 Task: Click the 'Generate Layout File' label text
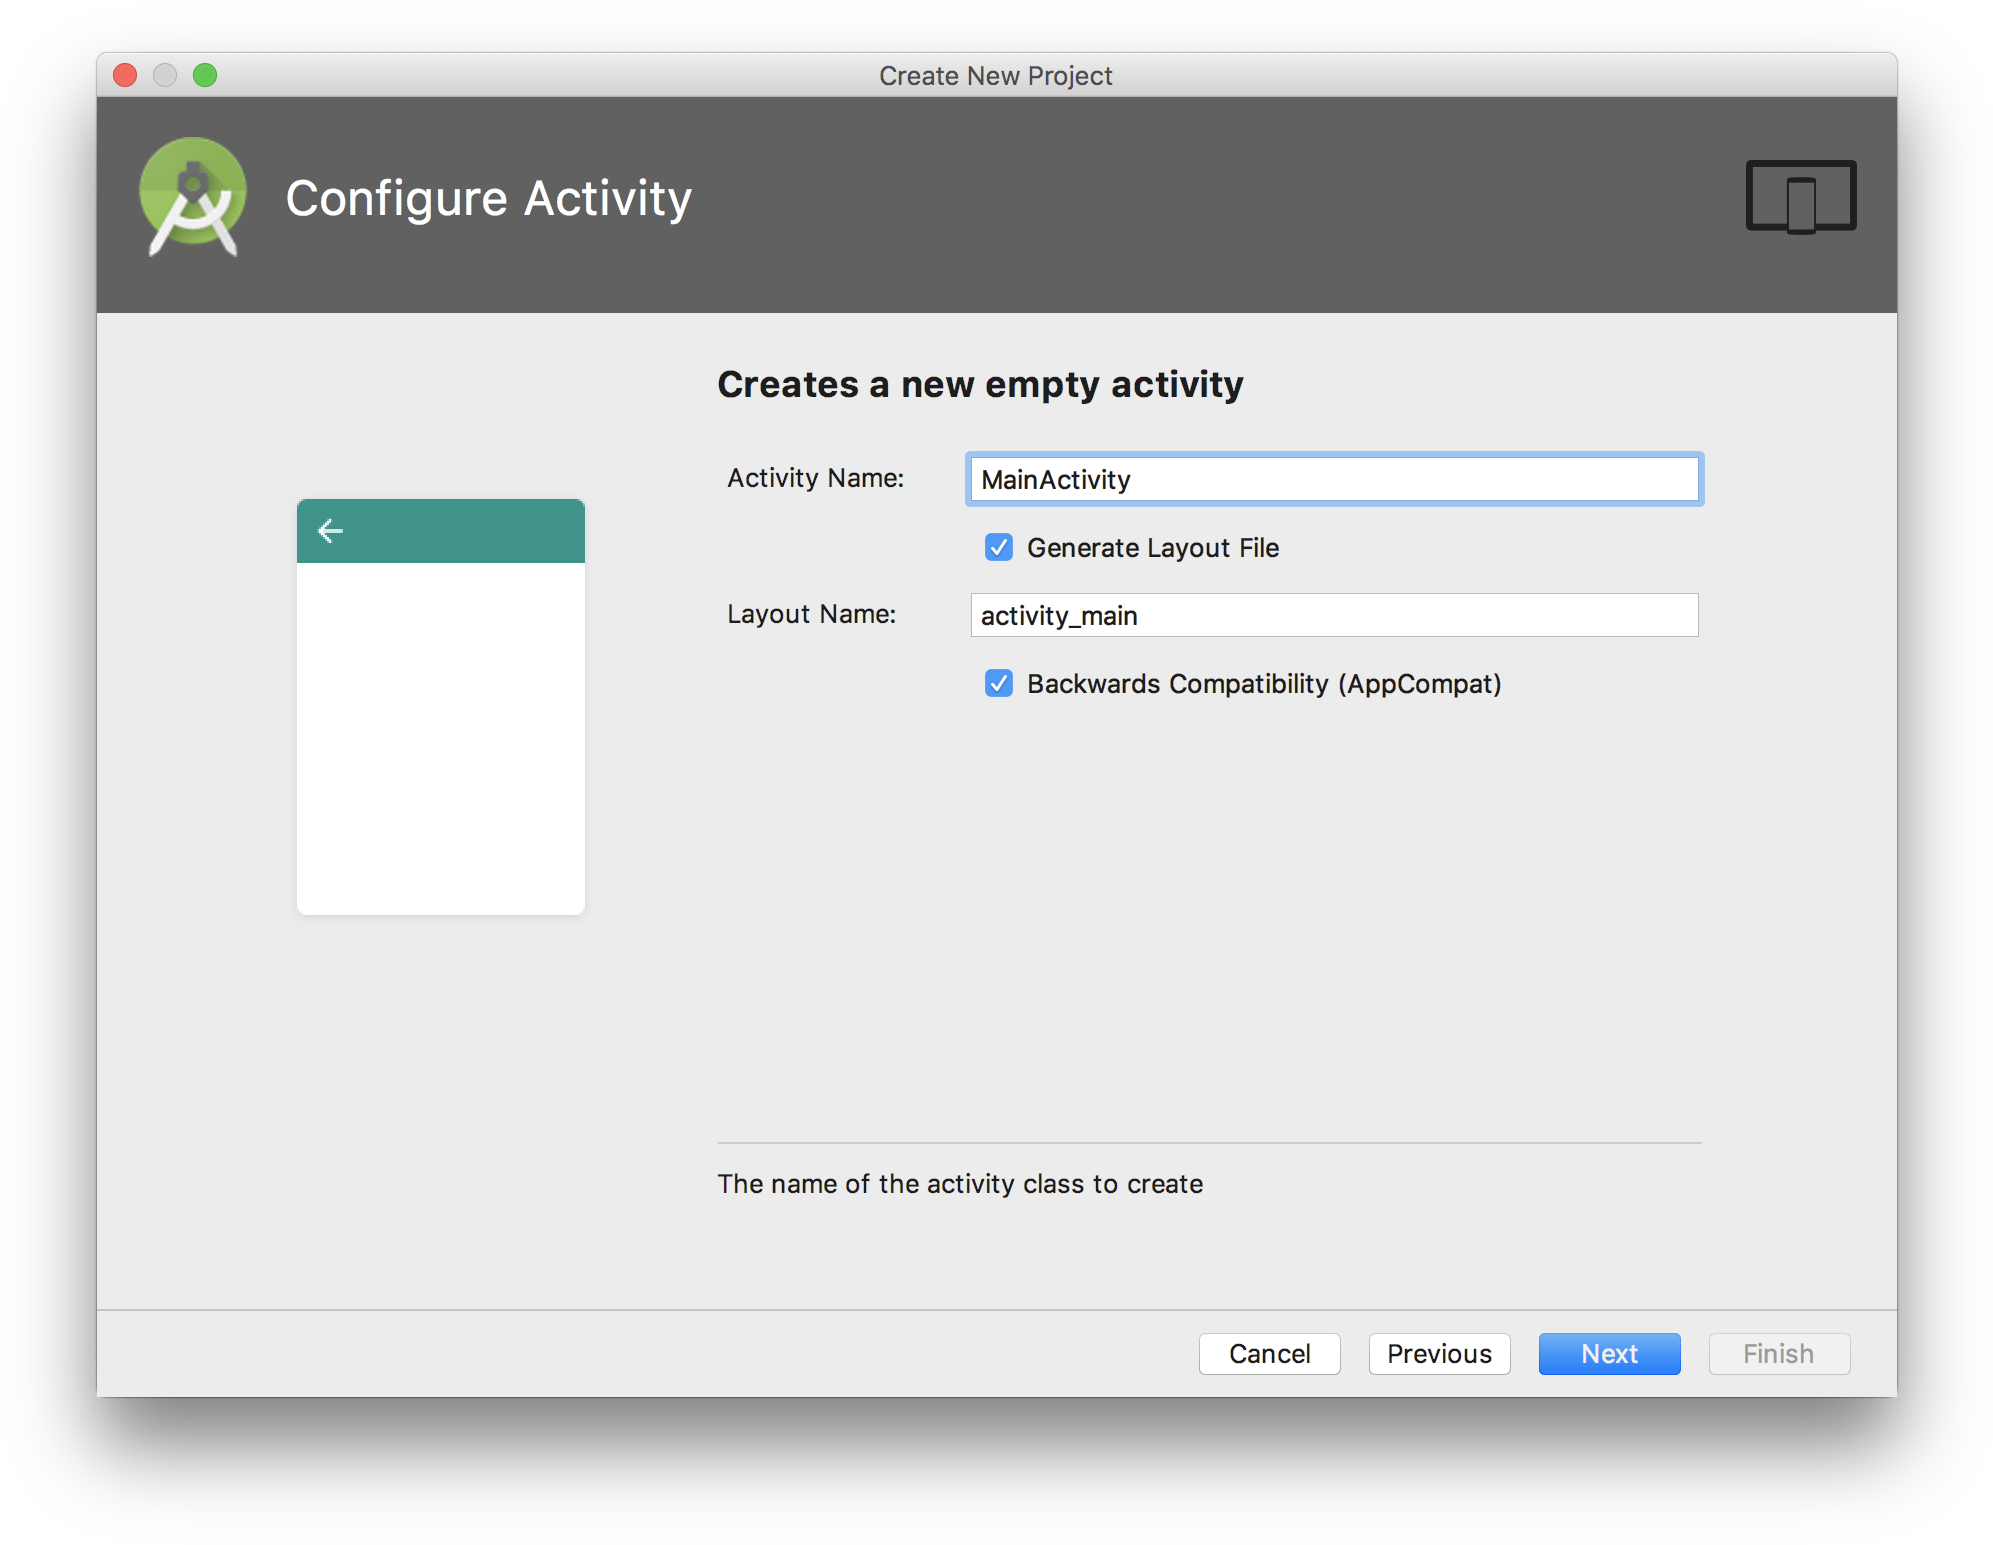click(1153, 548)
